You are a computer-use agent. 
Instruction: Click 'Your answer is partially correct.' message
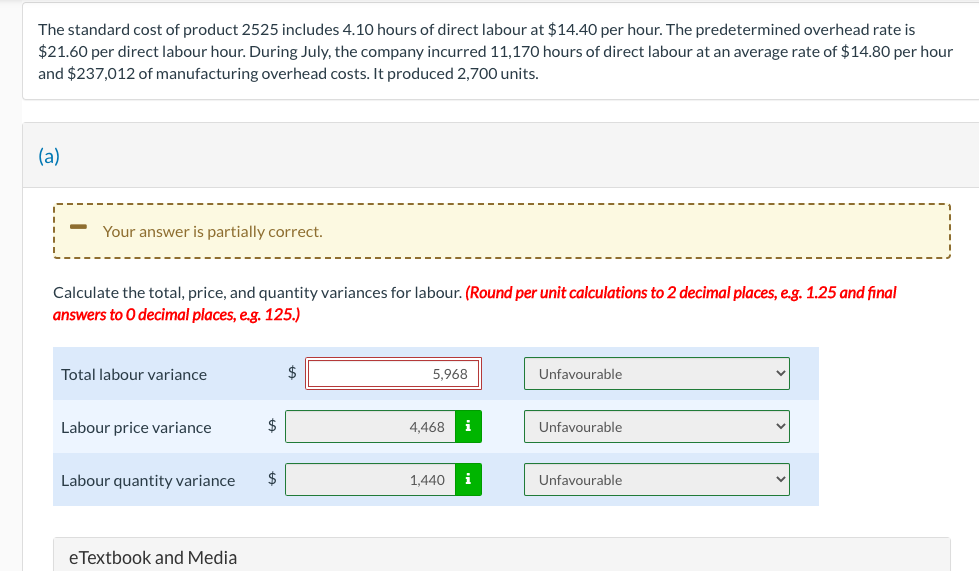(212, 232)
